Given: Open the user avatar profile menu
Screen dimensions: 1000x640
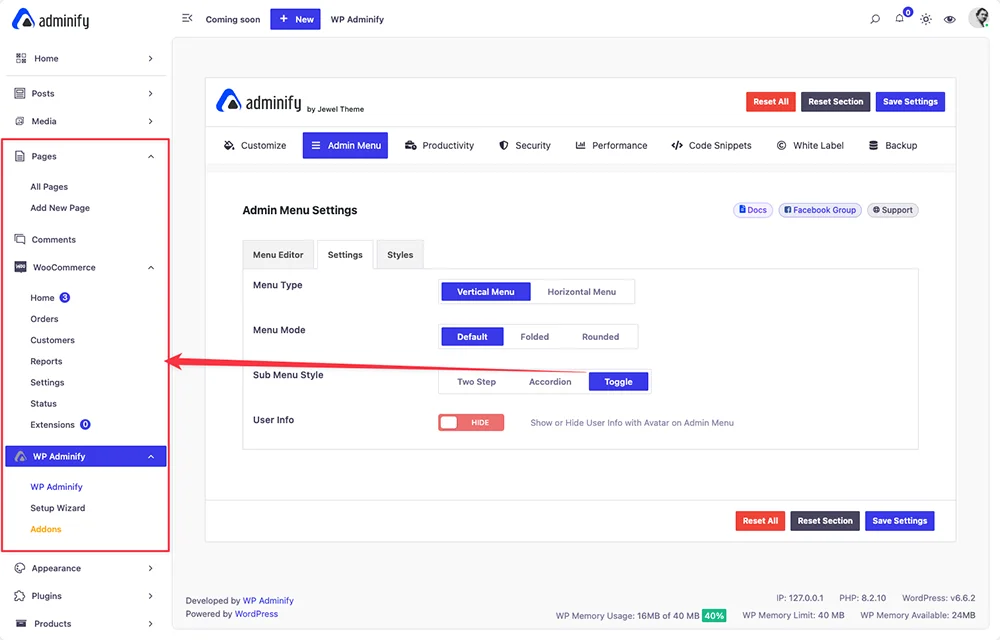Looking at the screenshot, I should point(979,18).
